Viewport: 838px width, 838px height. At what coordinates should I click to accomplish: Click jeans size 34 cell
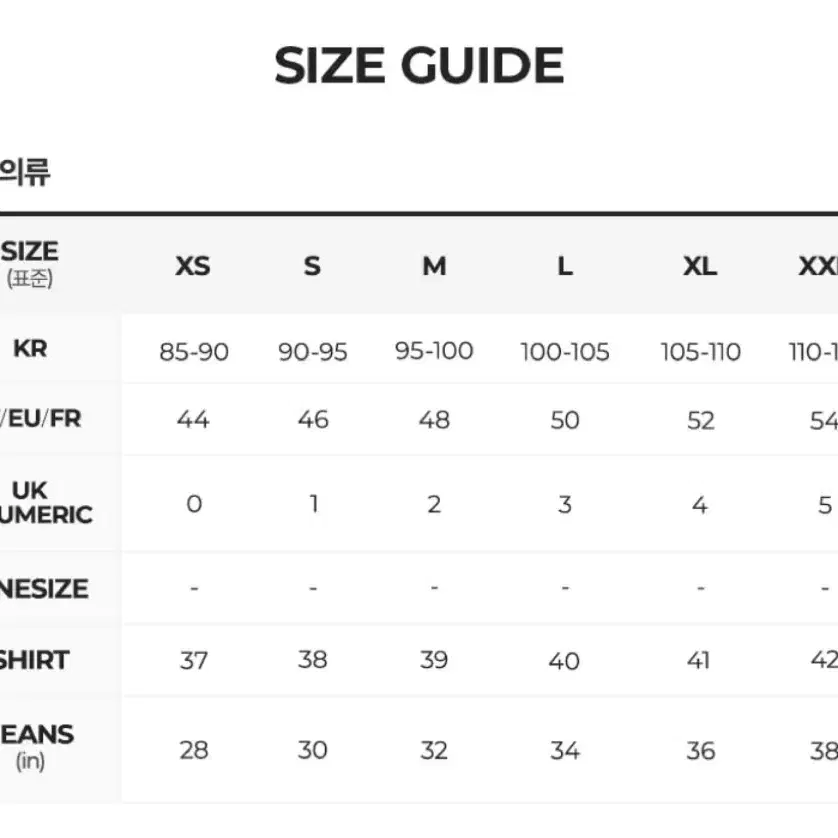(x=565, y=750)
